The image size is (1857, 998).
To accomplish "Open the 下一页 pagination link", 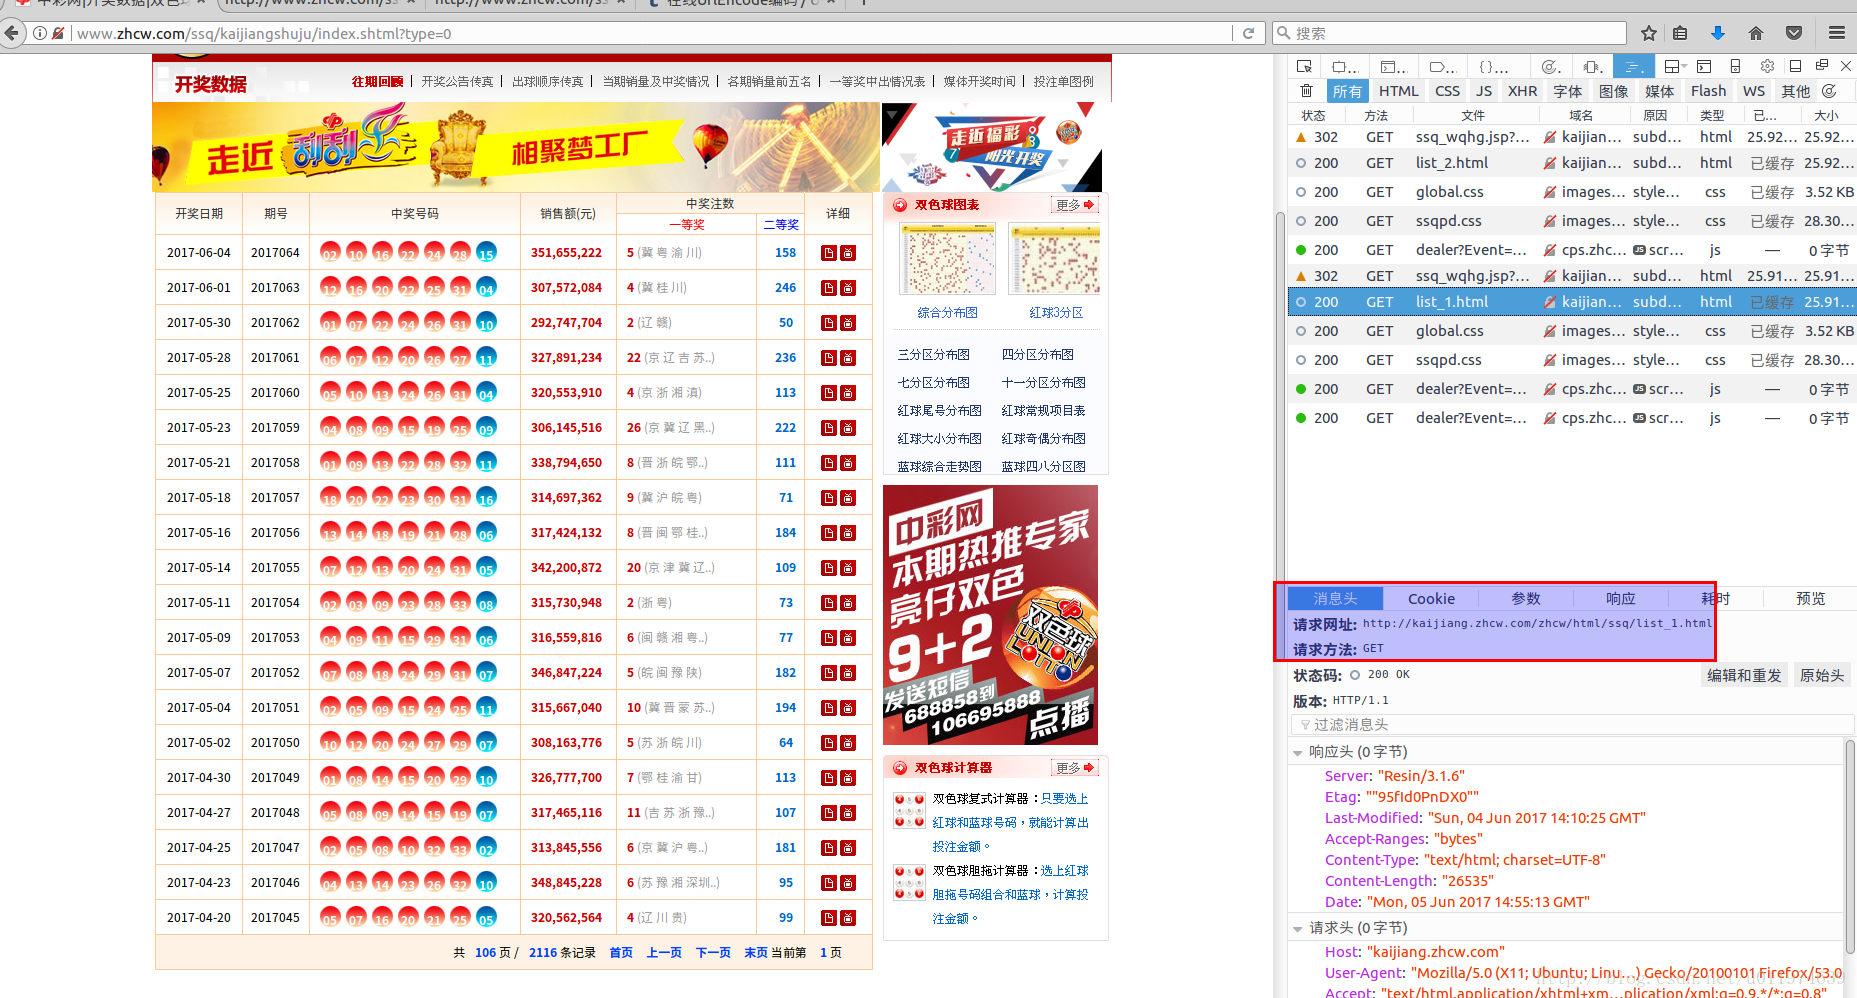I will click(x=712, y=952).
